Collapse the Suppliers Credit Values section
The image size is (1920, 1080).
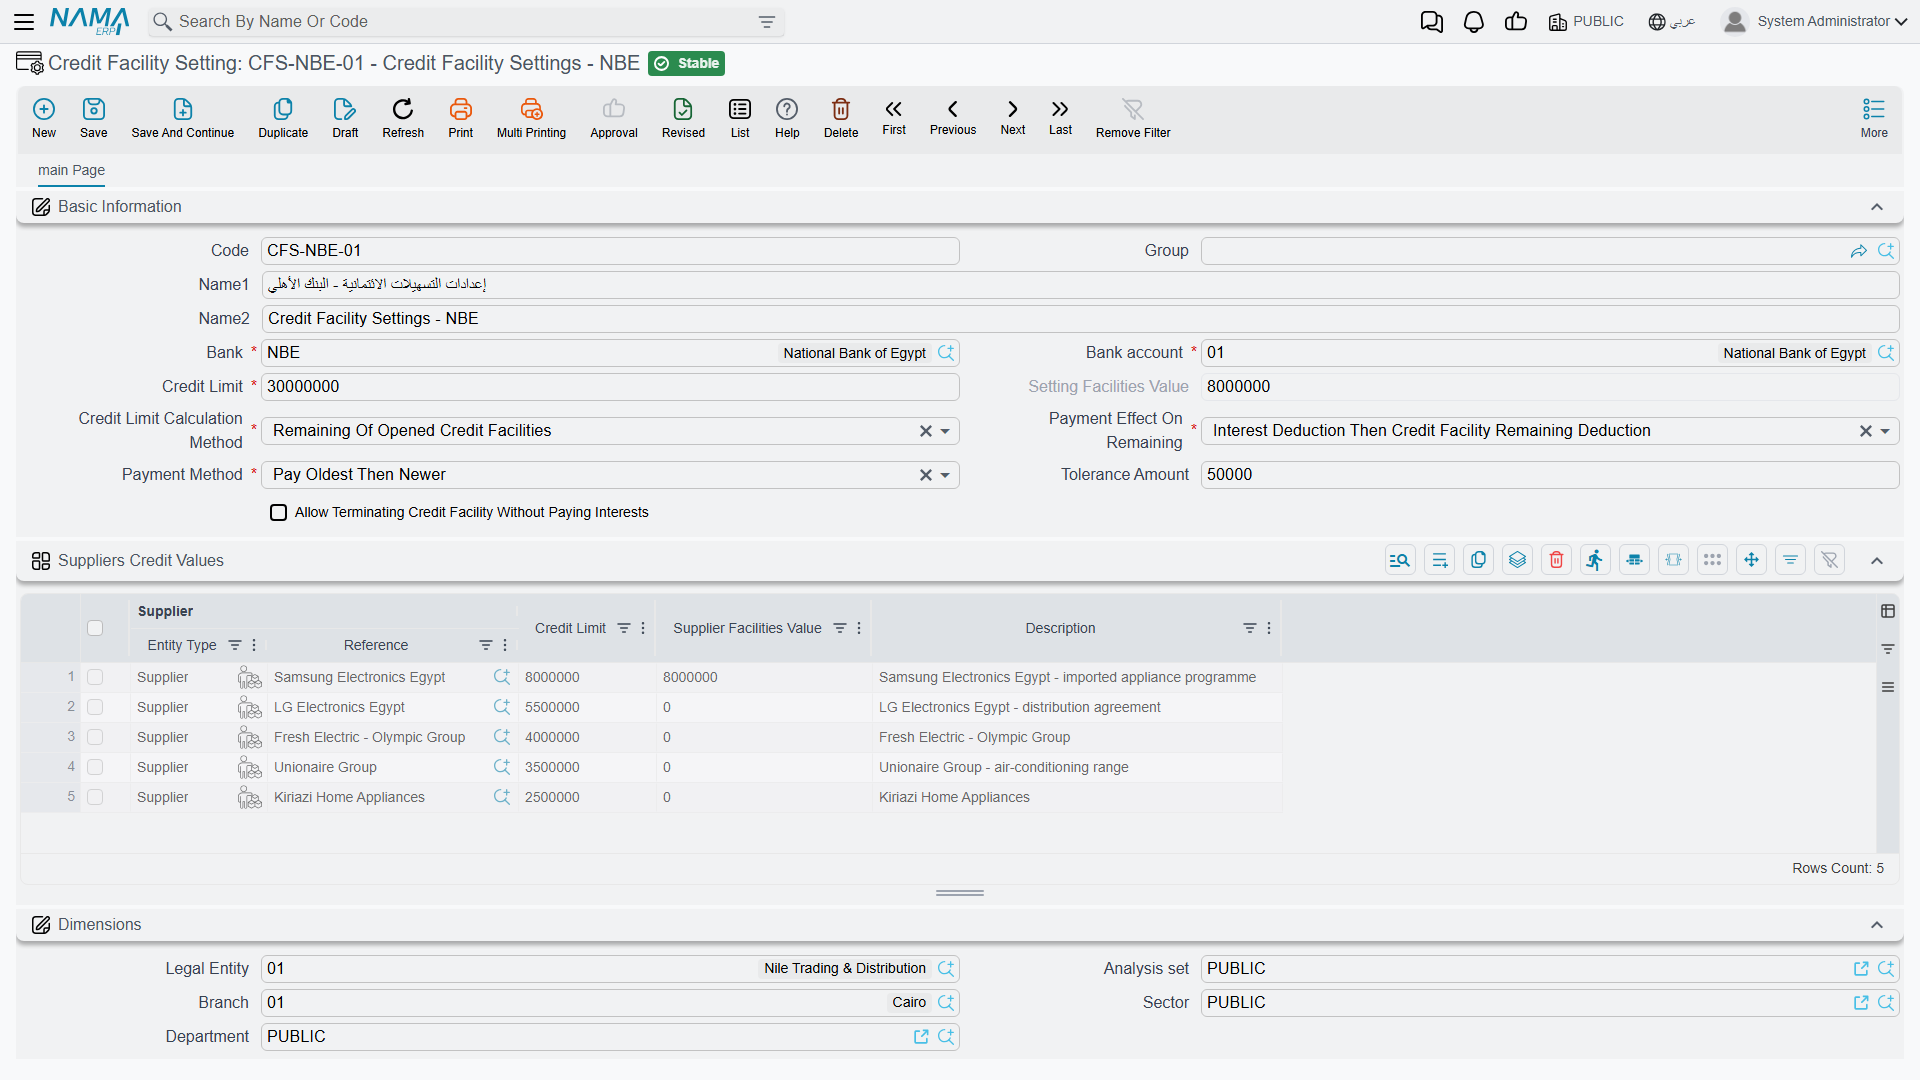coord(1877,561)
